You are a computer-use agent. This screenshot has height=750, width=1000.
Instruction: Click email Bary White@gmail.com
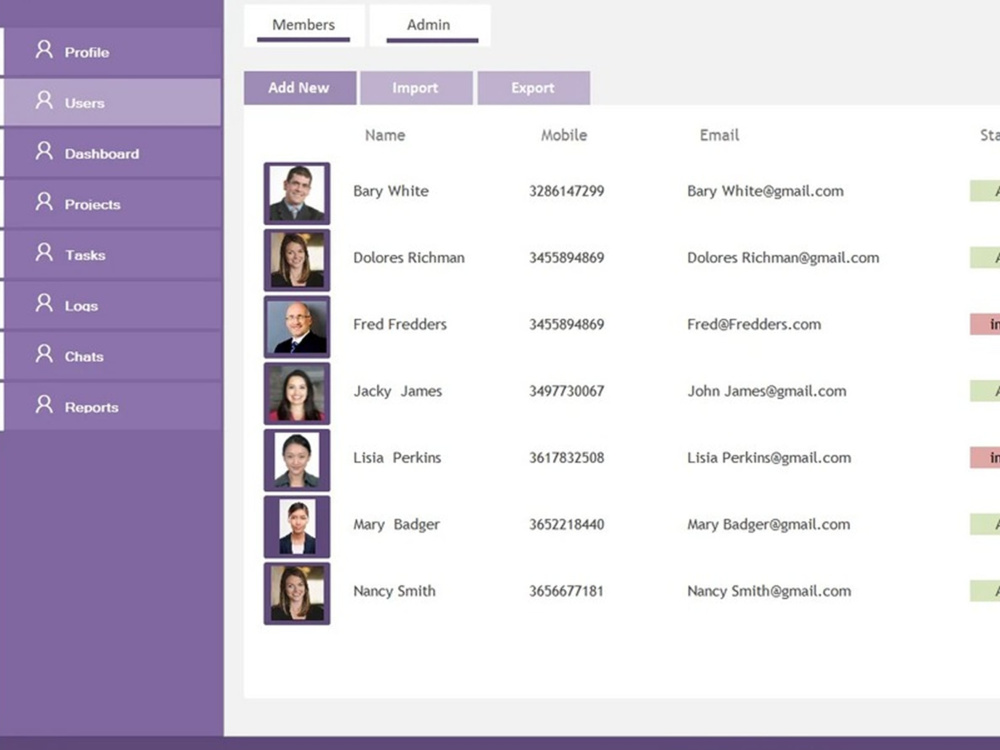click(765, 191)
